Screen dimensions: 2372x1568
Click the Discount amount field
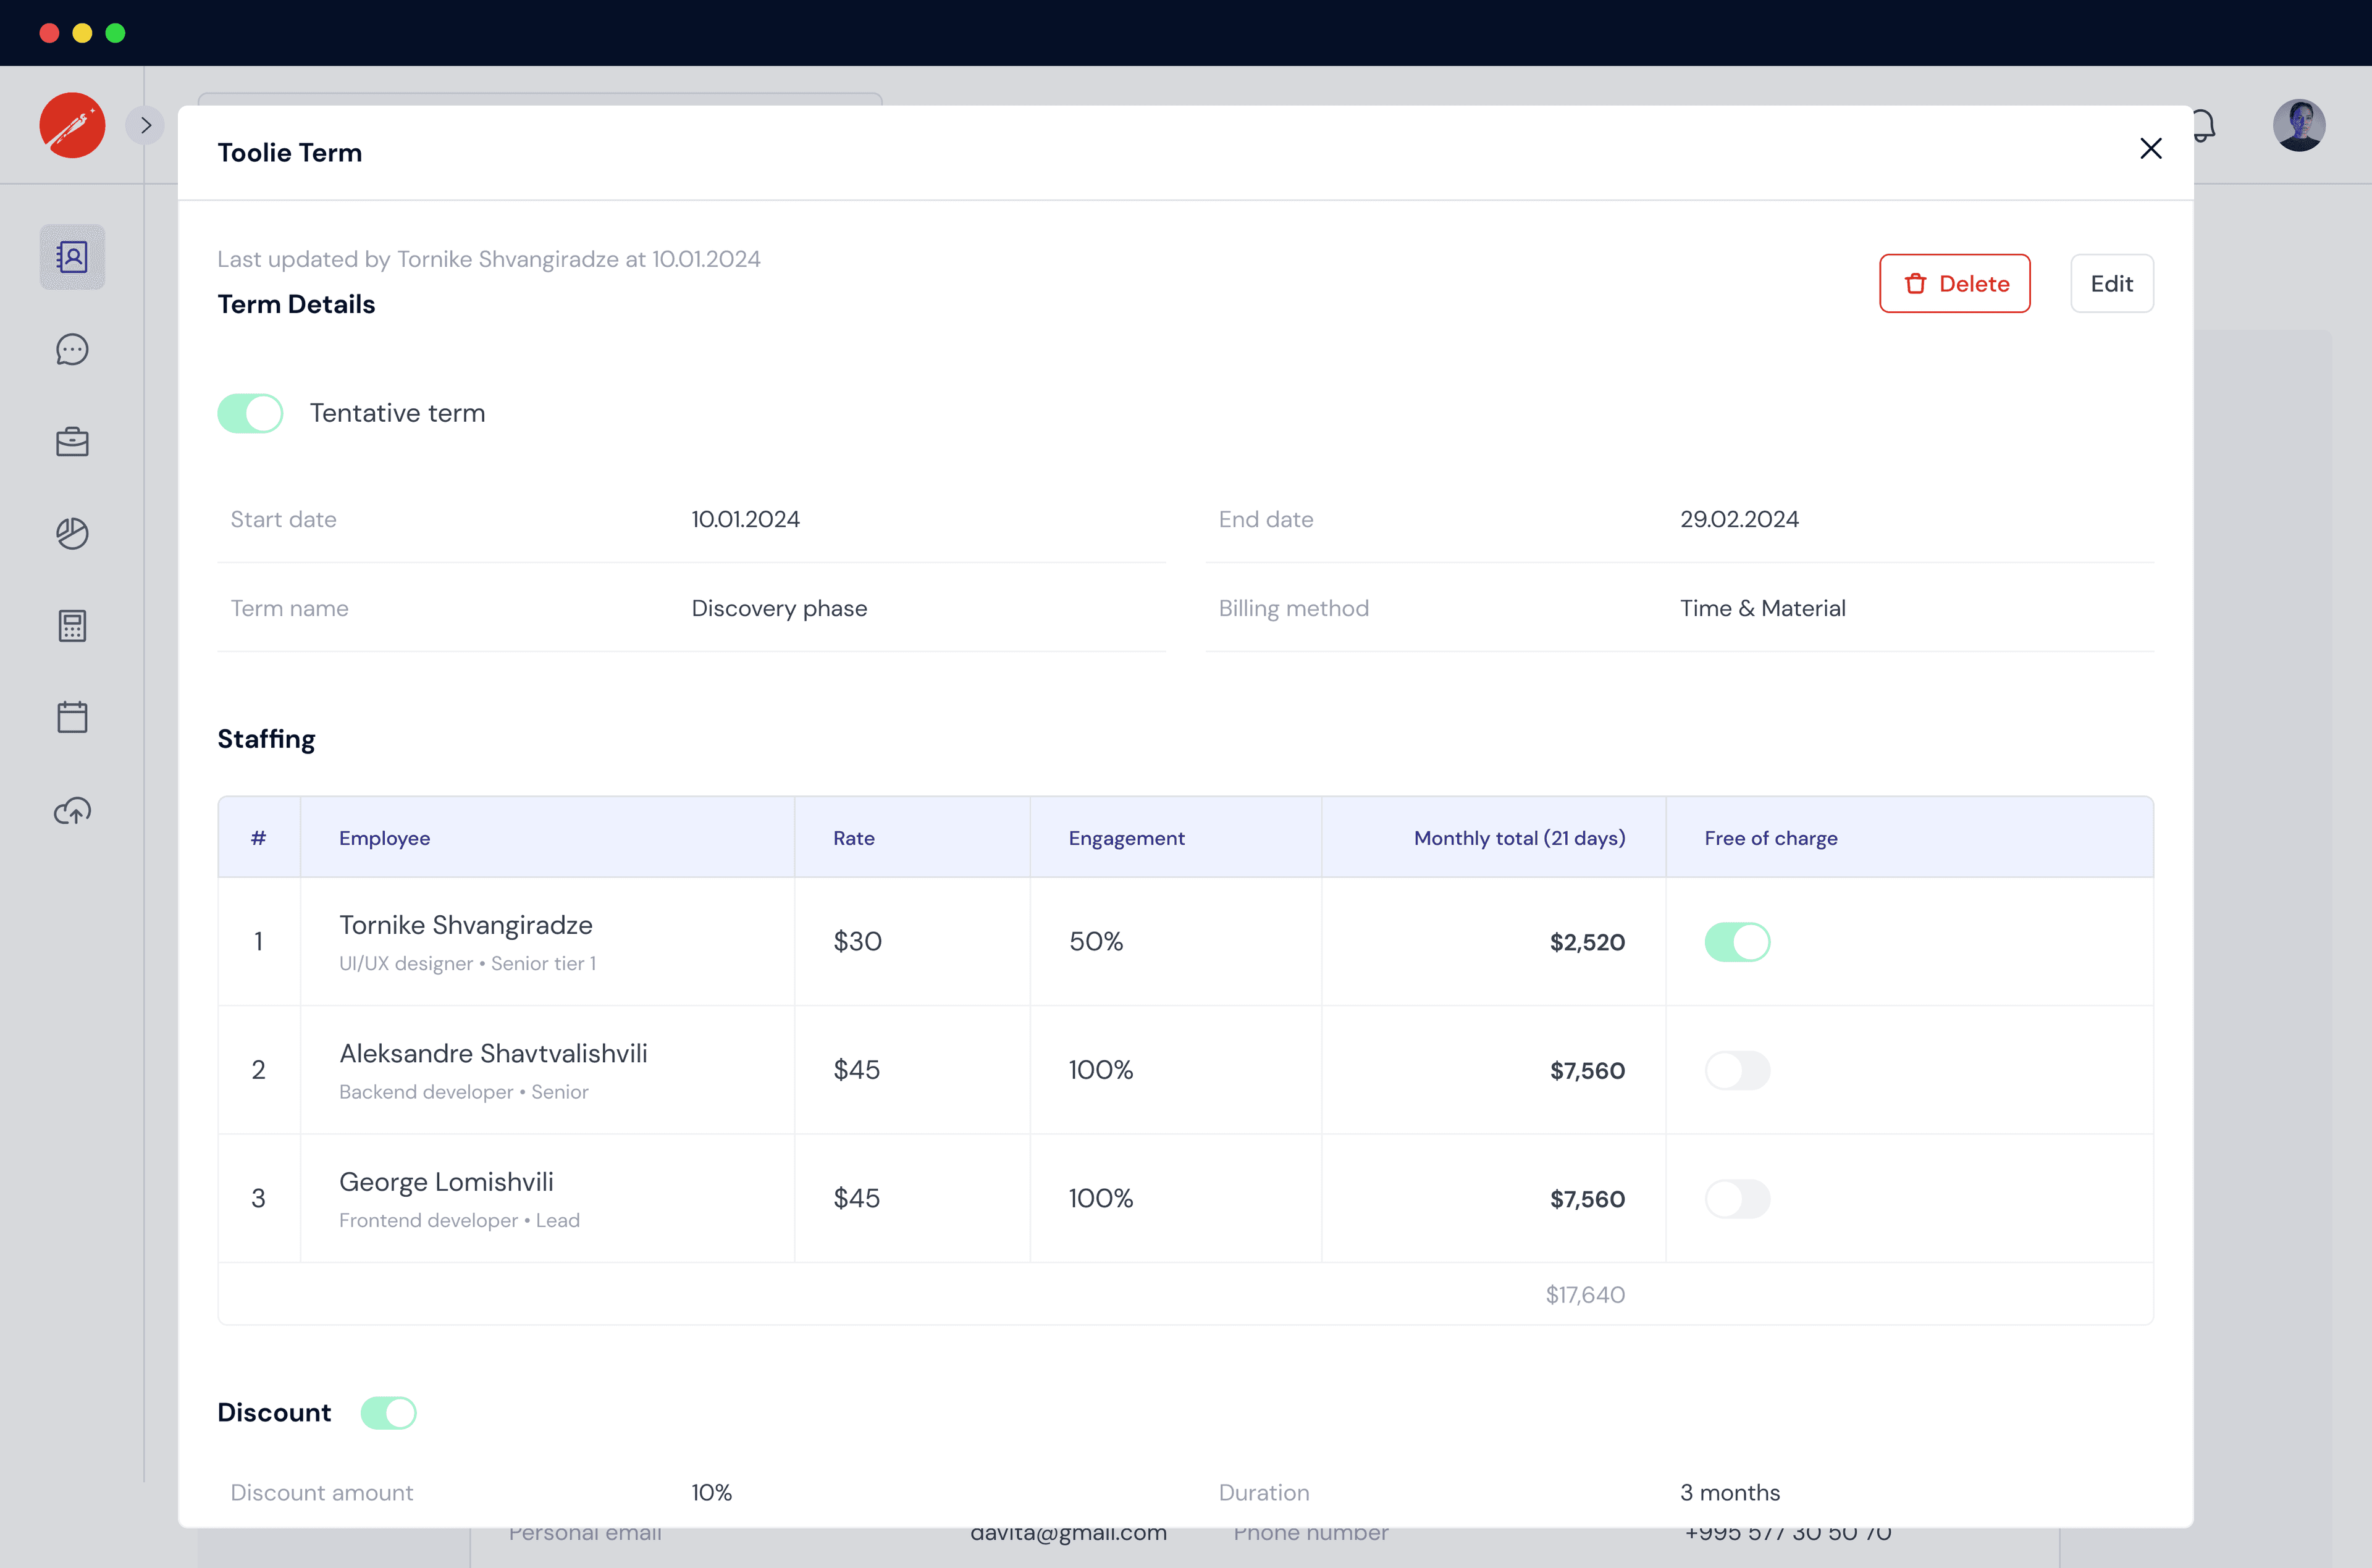point(321,1492)
